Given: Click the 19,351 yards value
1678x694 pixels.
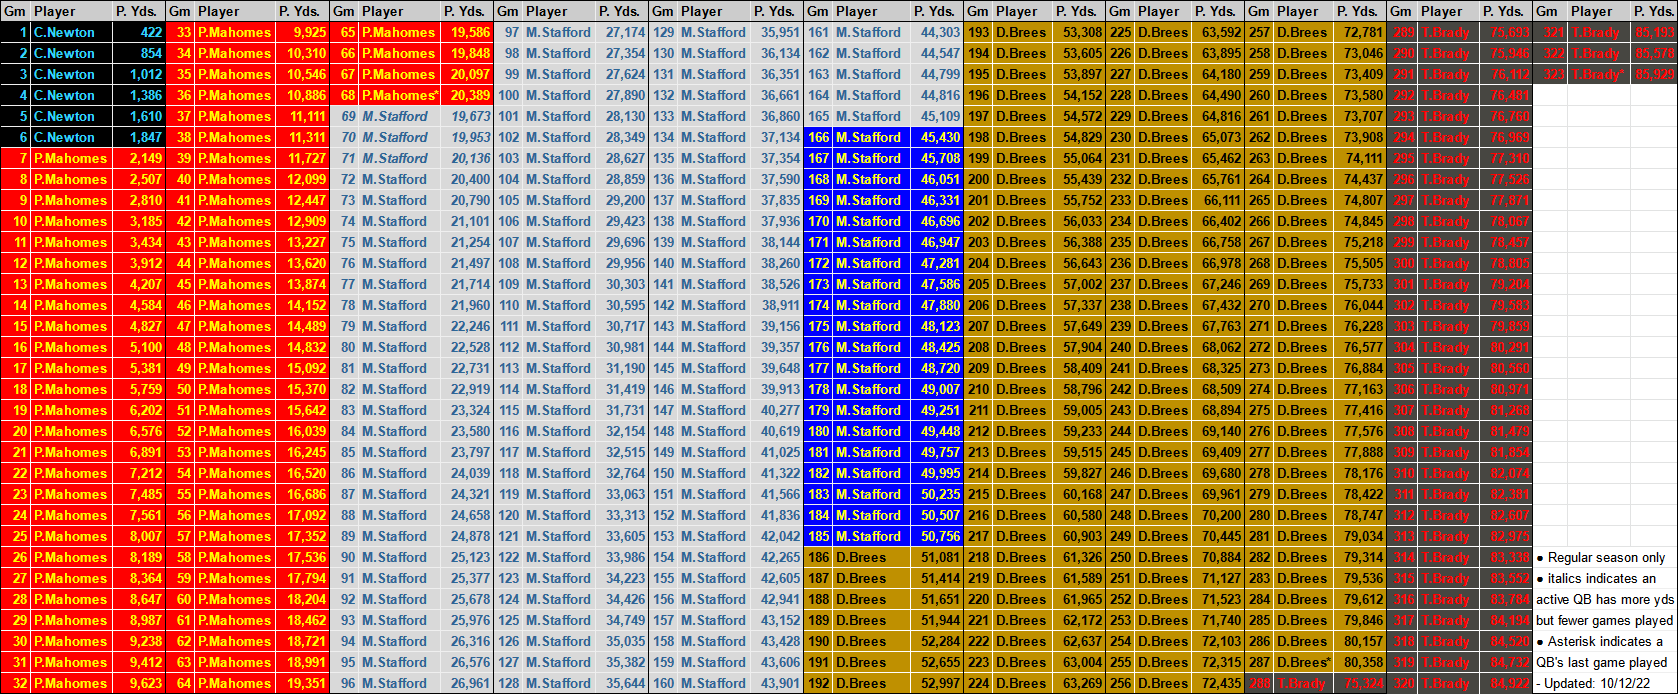Looking at the screenshot, I should [302, 683].
